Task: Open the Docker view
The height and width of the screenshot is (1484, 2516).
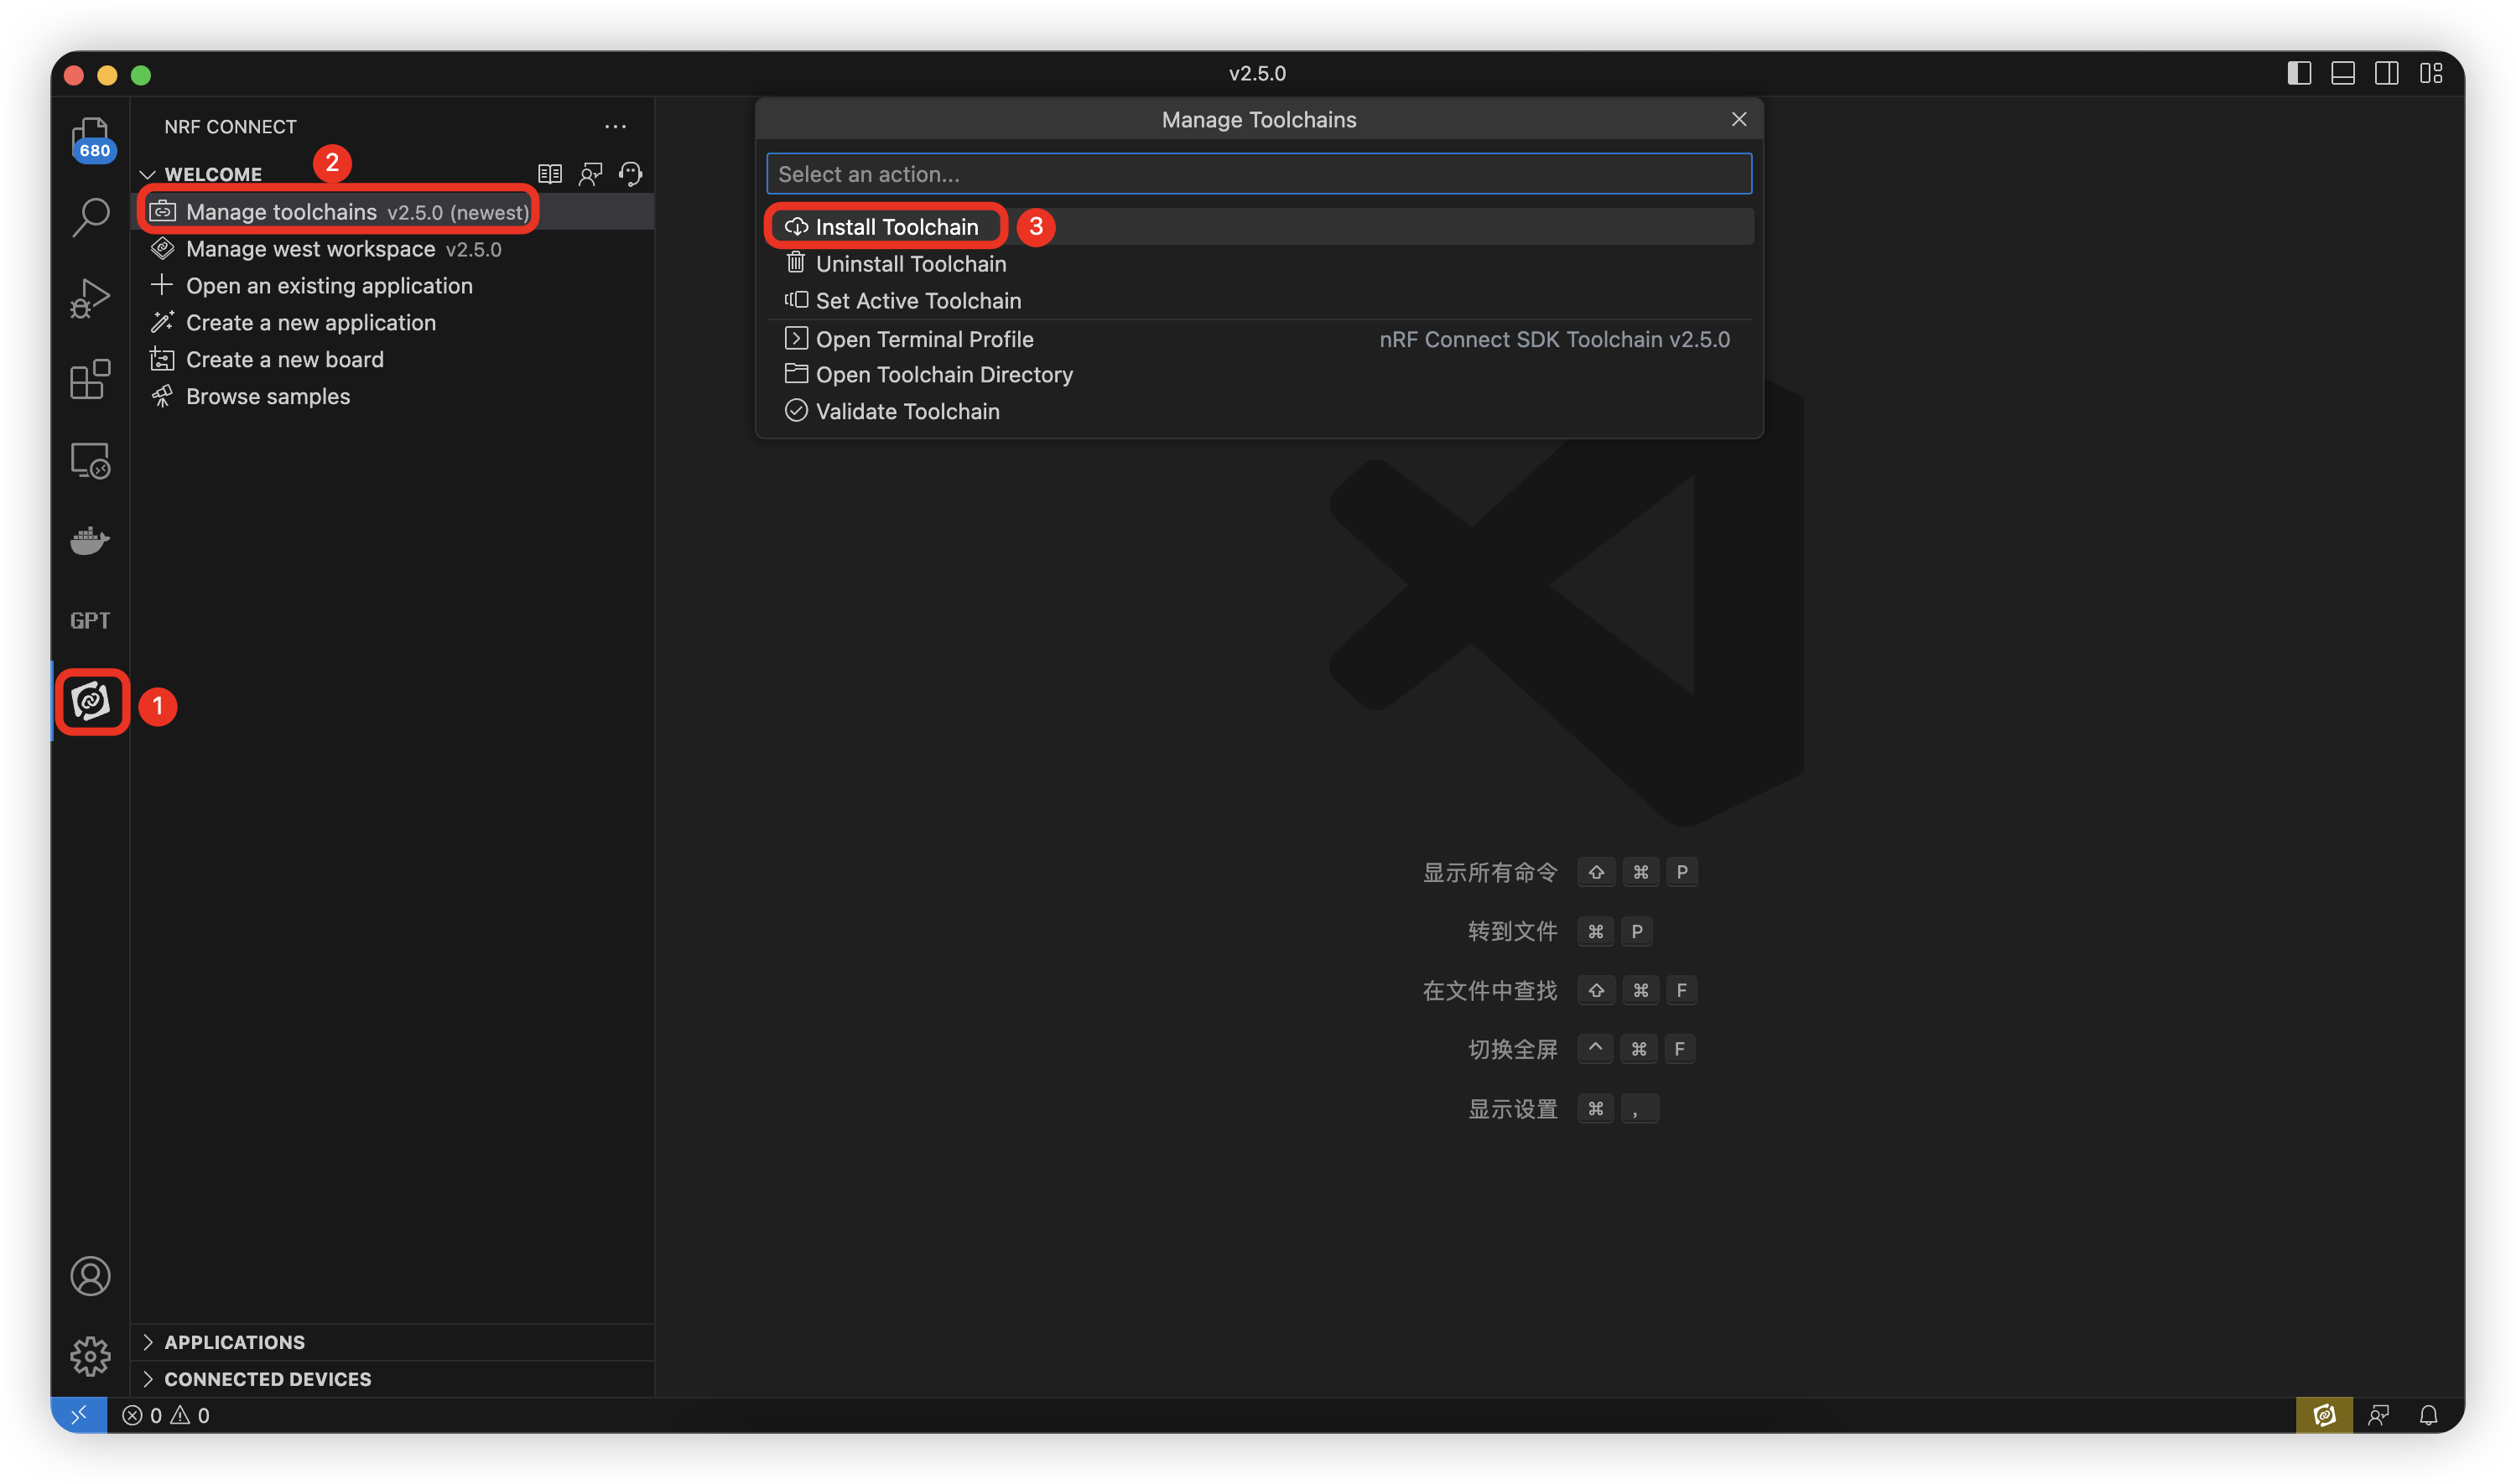Action: point(91,541)
